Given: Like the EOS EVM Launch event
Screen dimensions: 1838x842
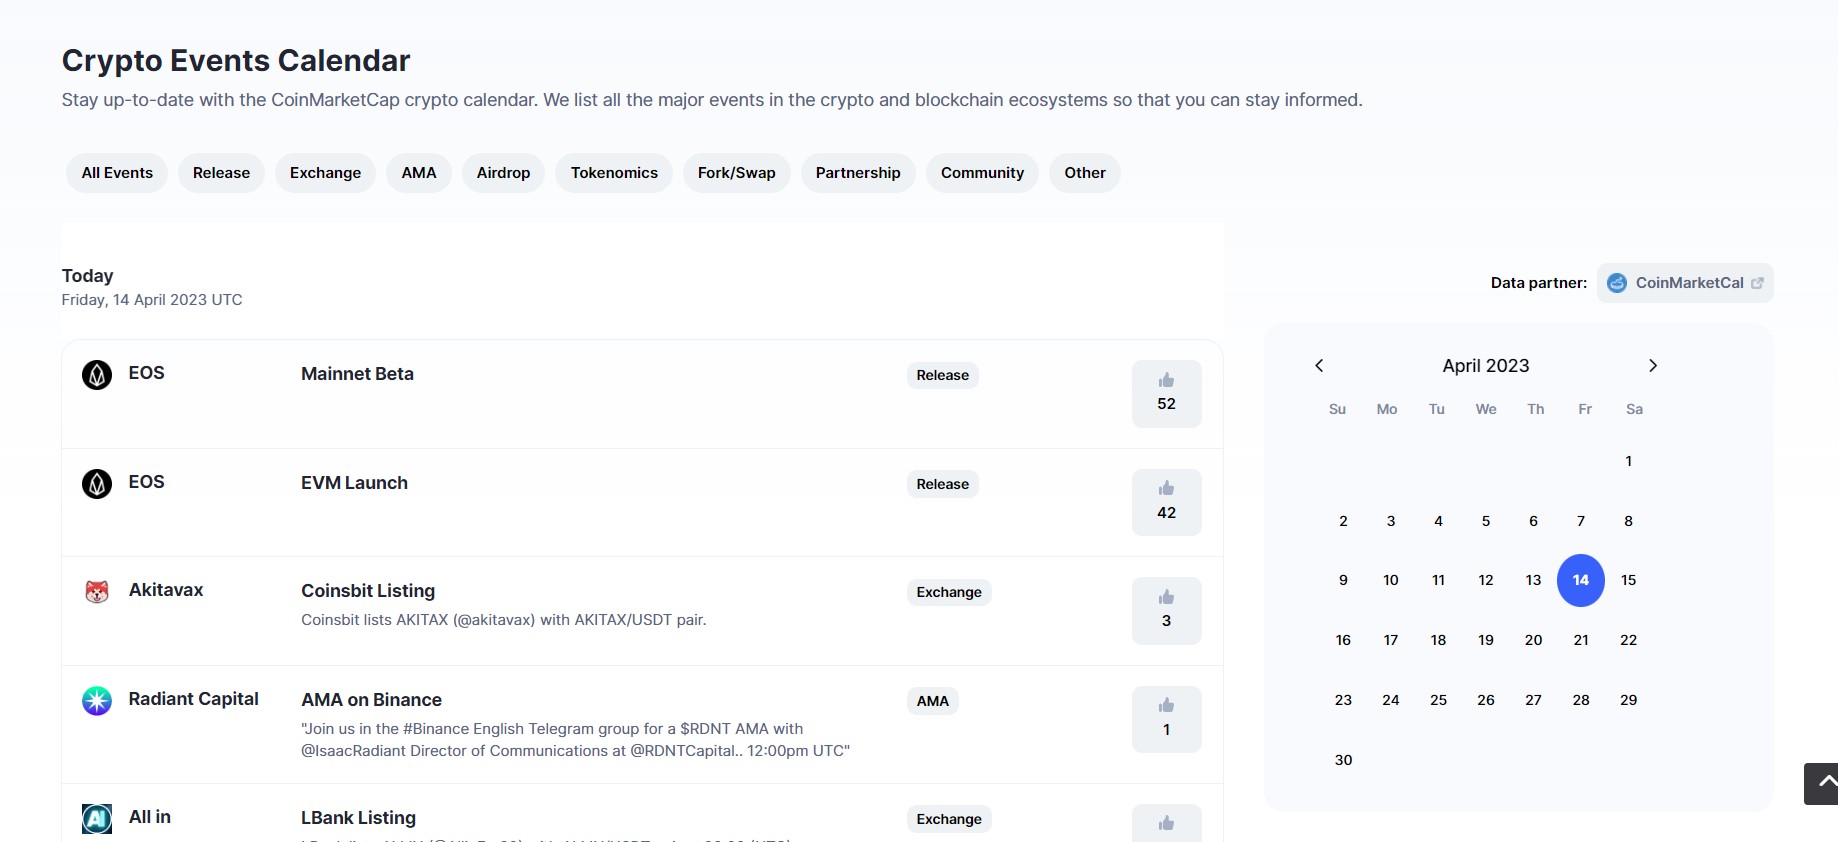Looking at the screenshot, I should (x=1166, y=502).
